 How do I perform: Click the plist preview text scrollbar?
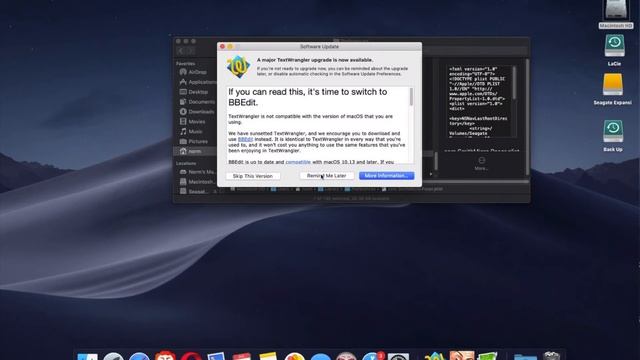[514, 82]
